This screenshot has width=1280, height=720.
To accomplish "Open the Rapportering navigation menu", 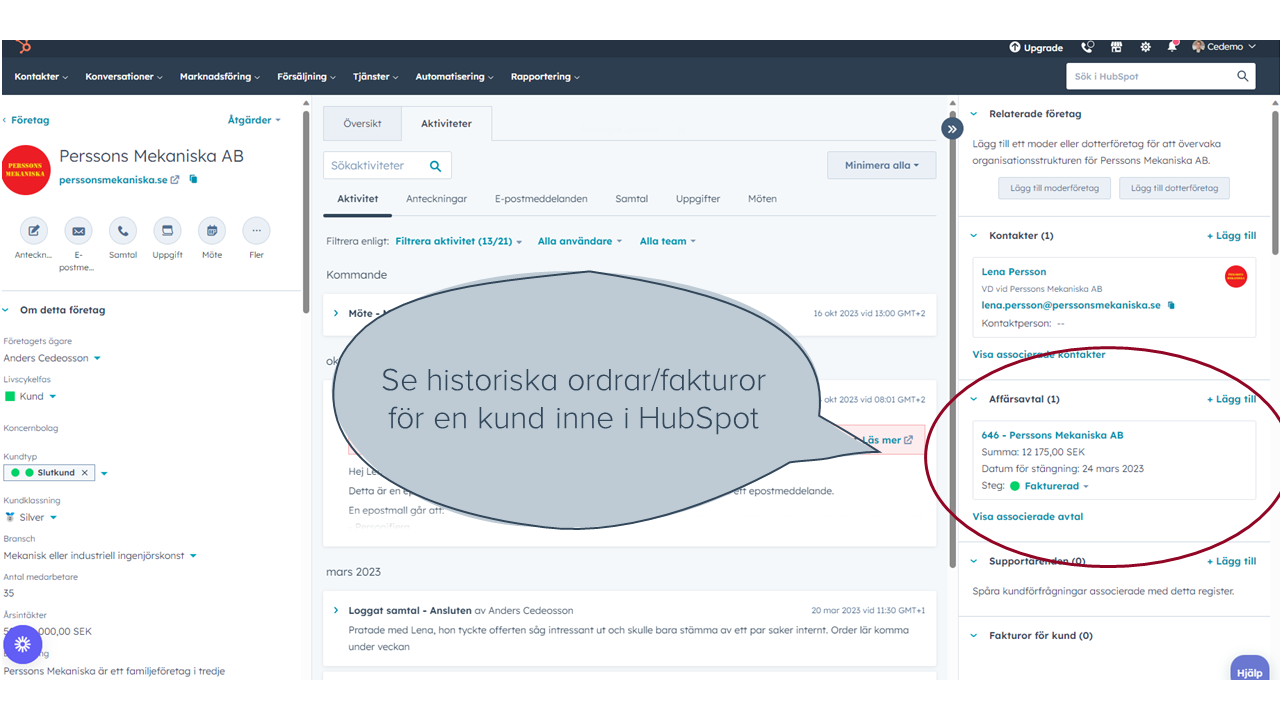I will coord(545,77).
